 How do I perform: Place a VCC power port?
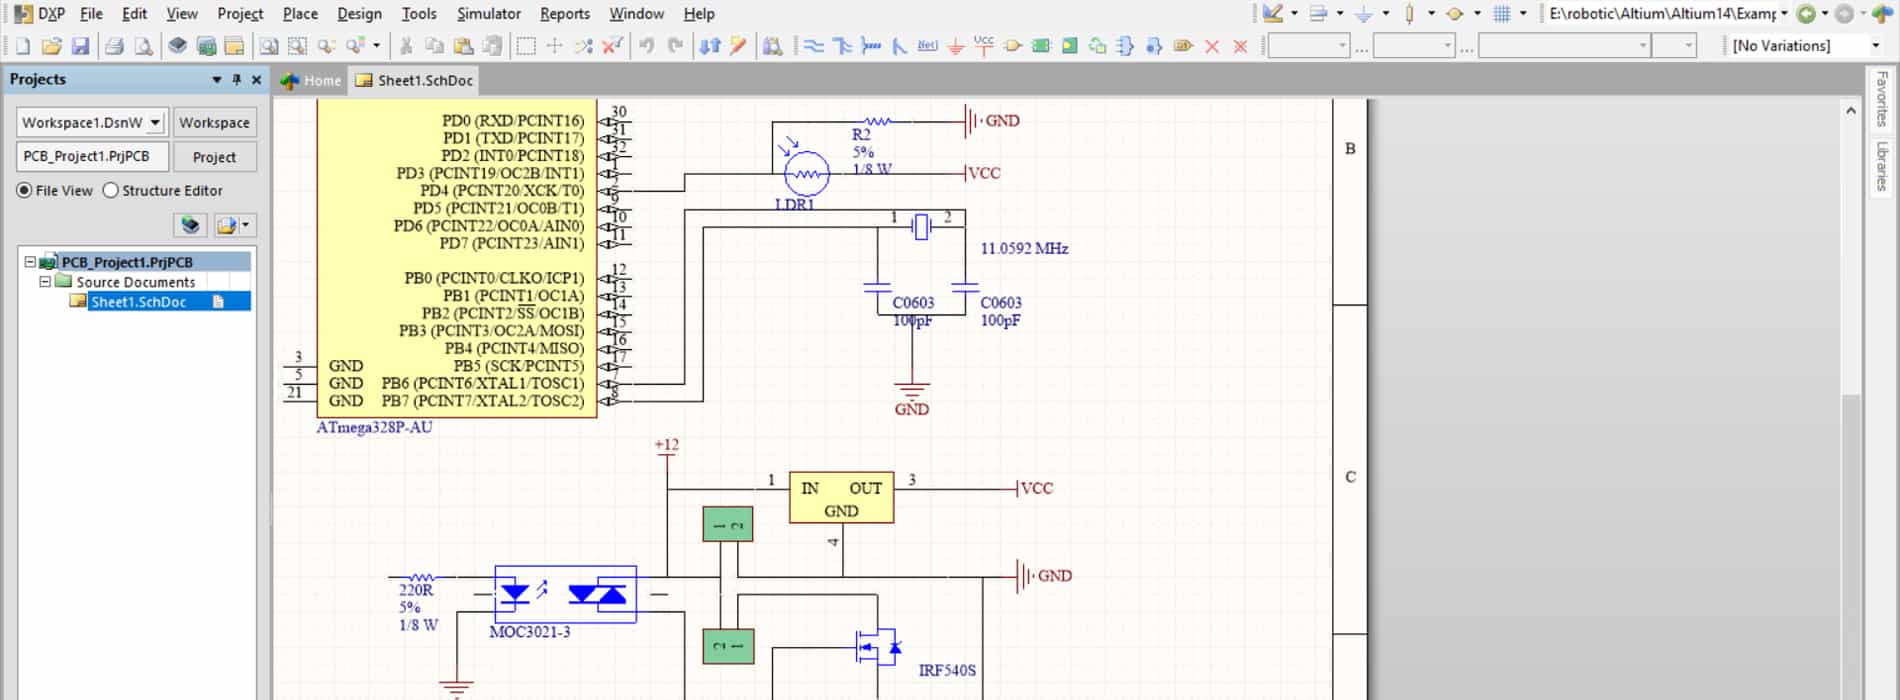(x=984, y=46)
